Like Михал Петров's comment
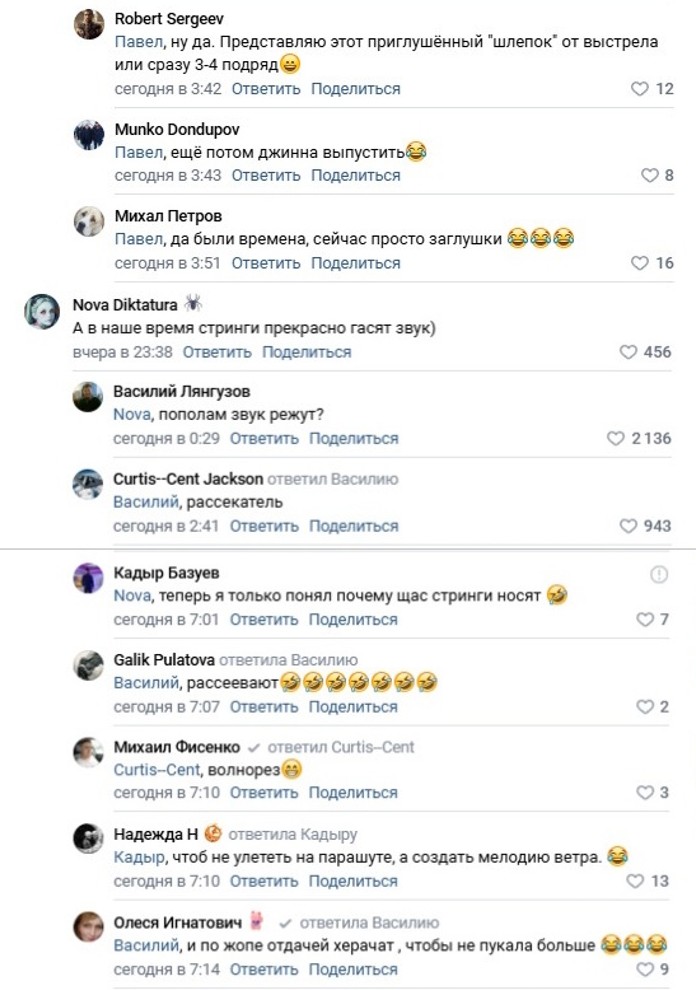The image size is (696, 990). (x=640, y=263)
